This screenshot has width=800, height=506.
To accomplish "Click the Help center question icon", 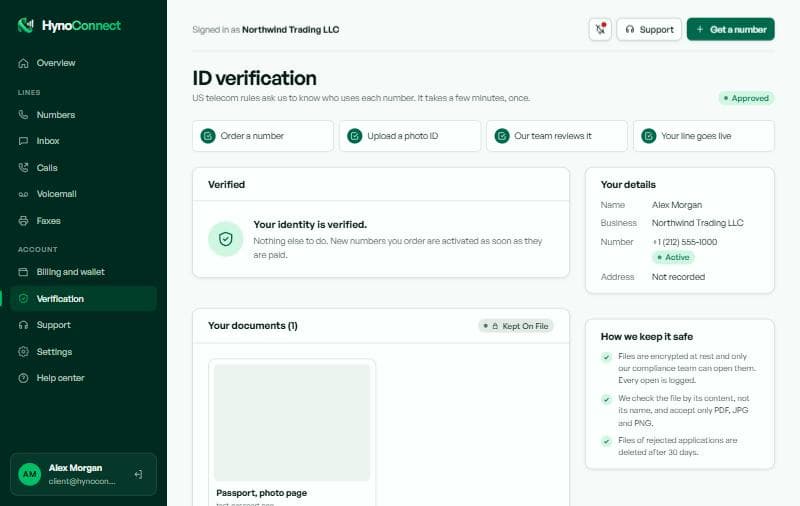I will (23, 378).
